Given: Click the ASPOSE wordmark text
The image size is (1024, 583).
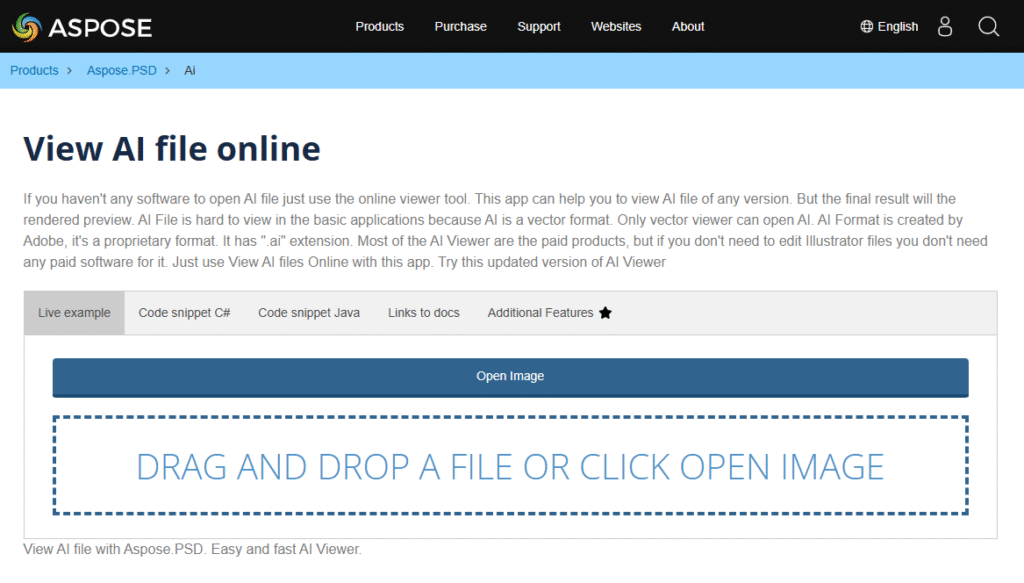Looking at the screenshot, I should [x=100, y=27].
